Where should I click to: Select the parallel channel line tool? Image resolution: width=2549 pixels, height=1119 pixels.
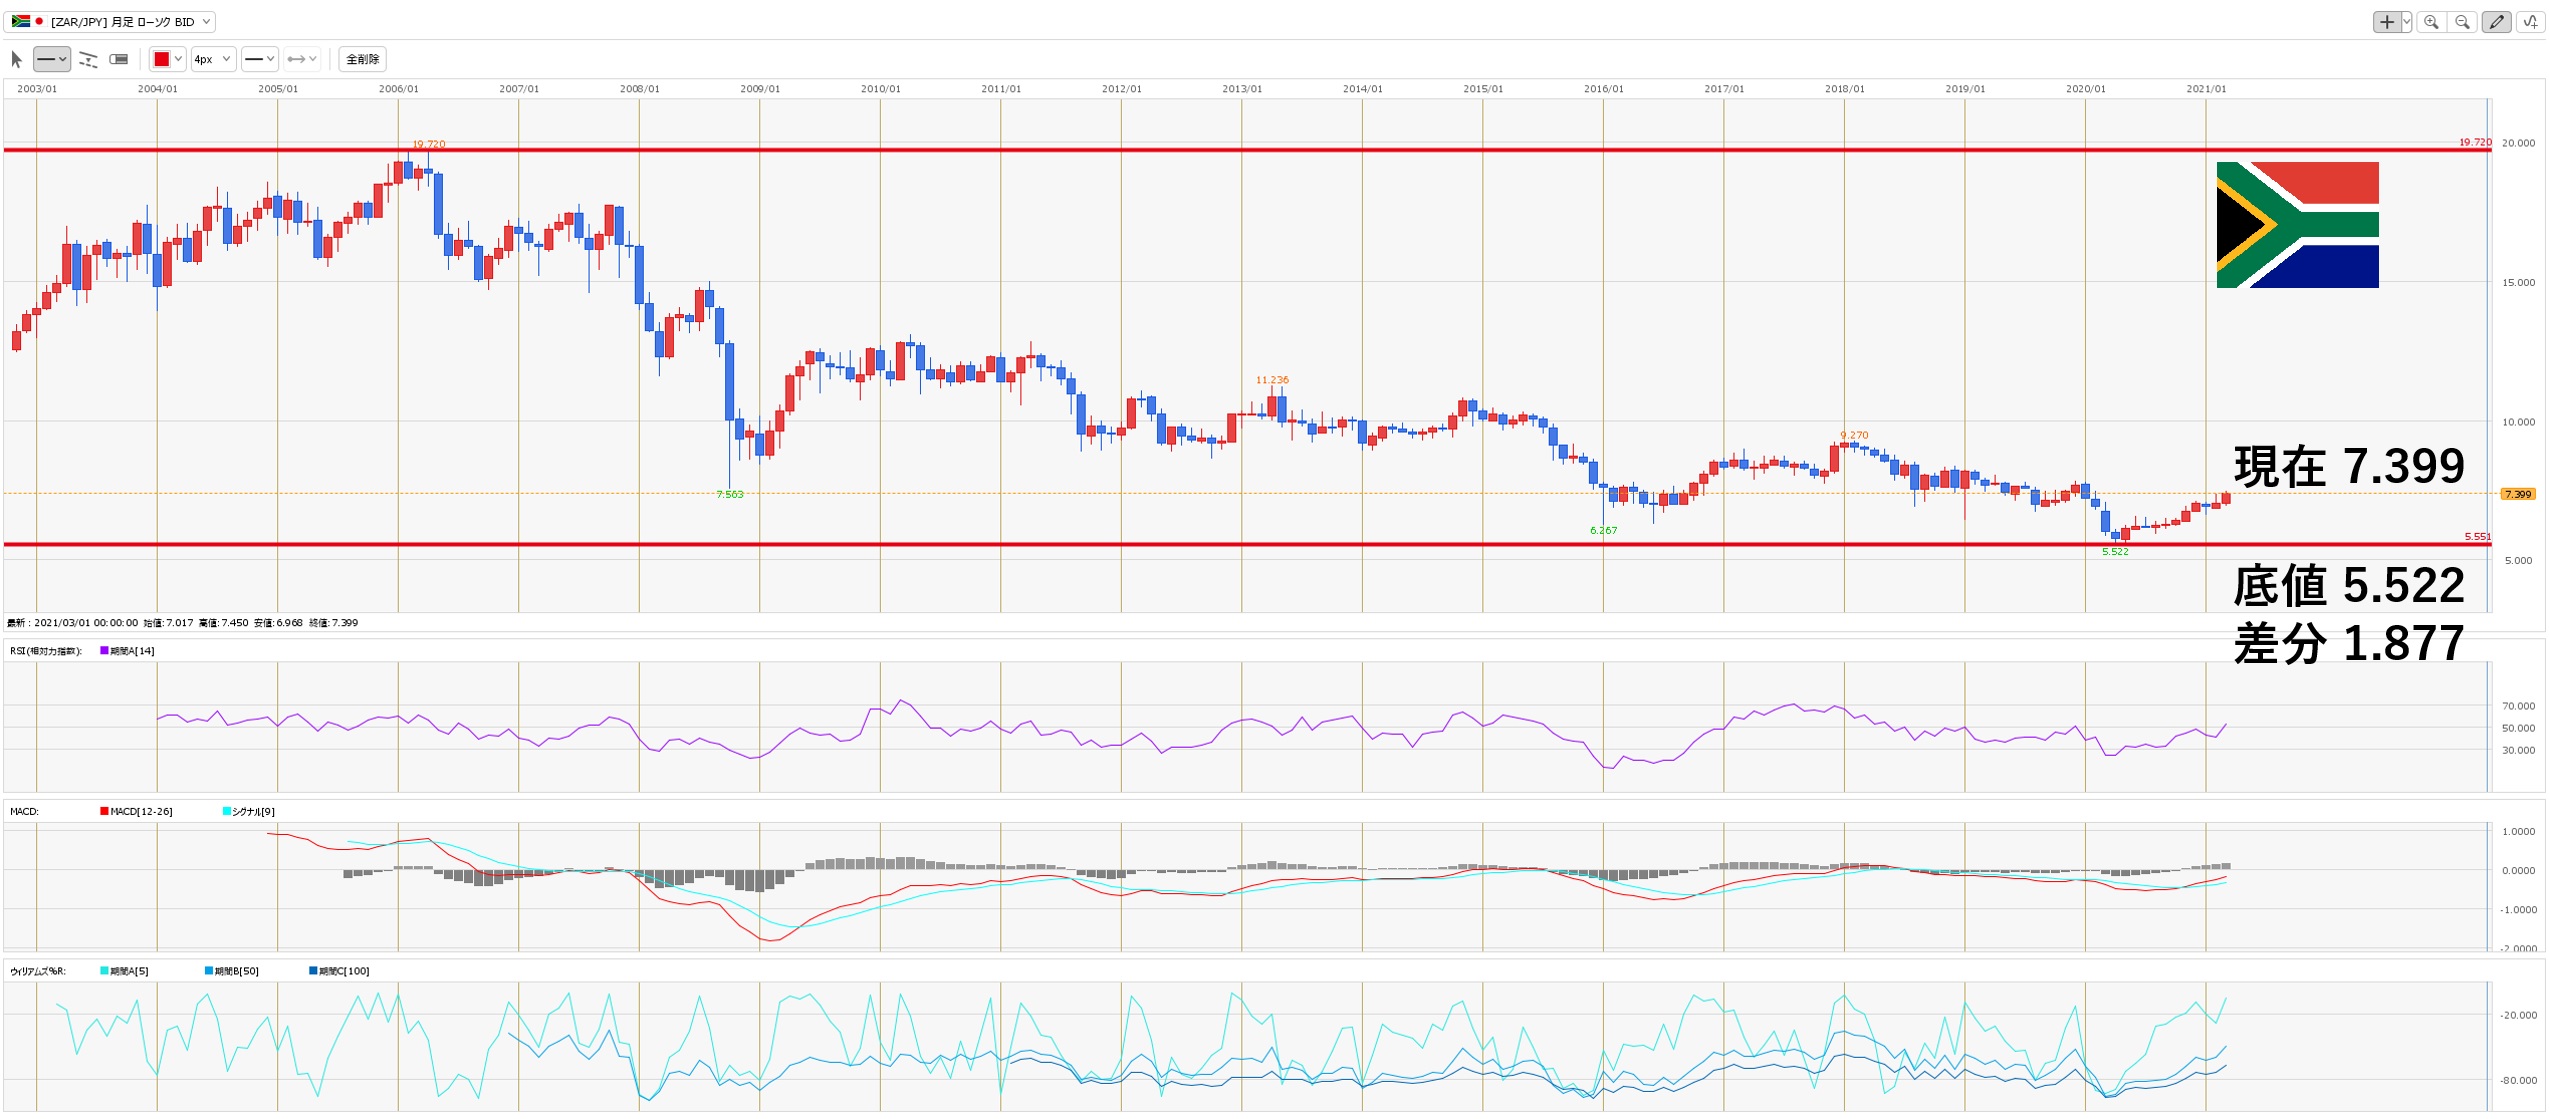(88, 59)
